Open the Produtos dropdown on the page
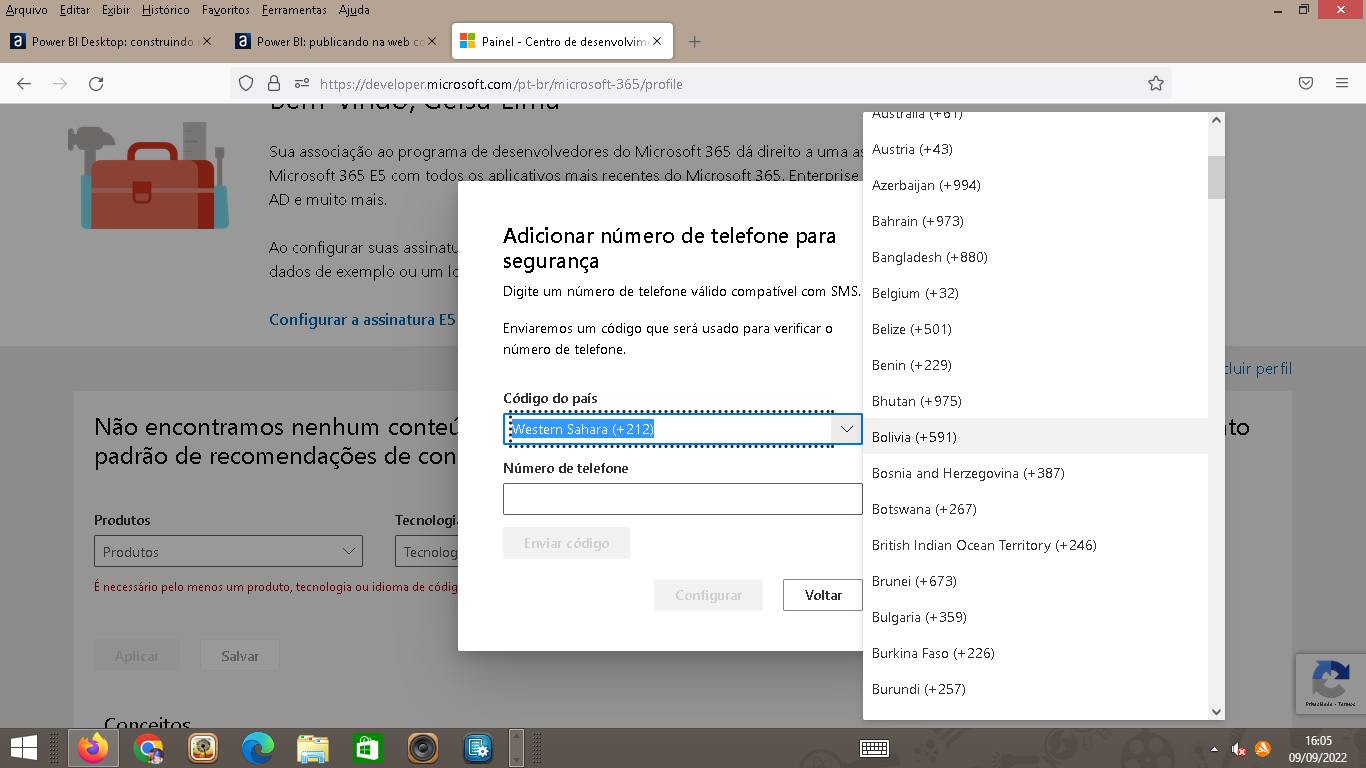The image size is (1366, 768). click(228, 551)
